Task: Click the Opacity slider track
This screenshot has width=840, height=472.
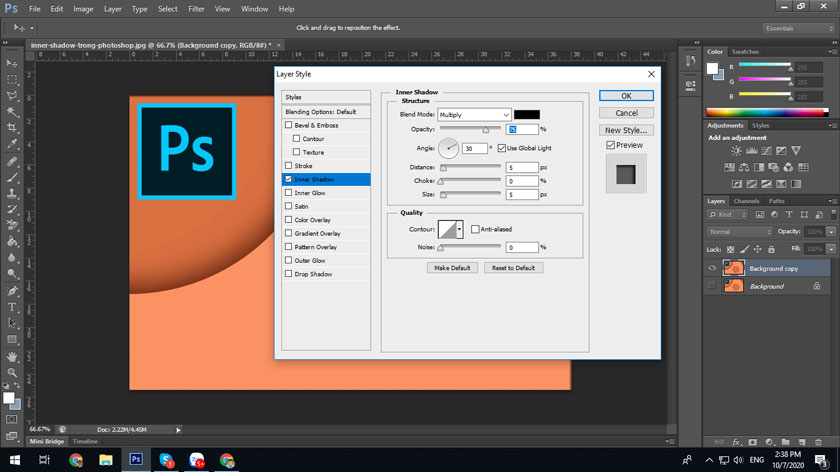Action: (x=470, y=129)
